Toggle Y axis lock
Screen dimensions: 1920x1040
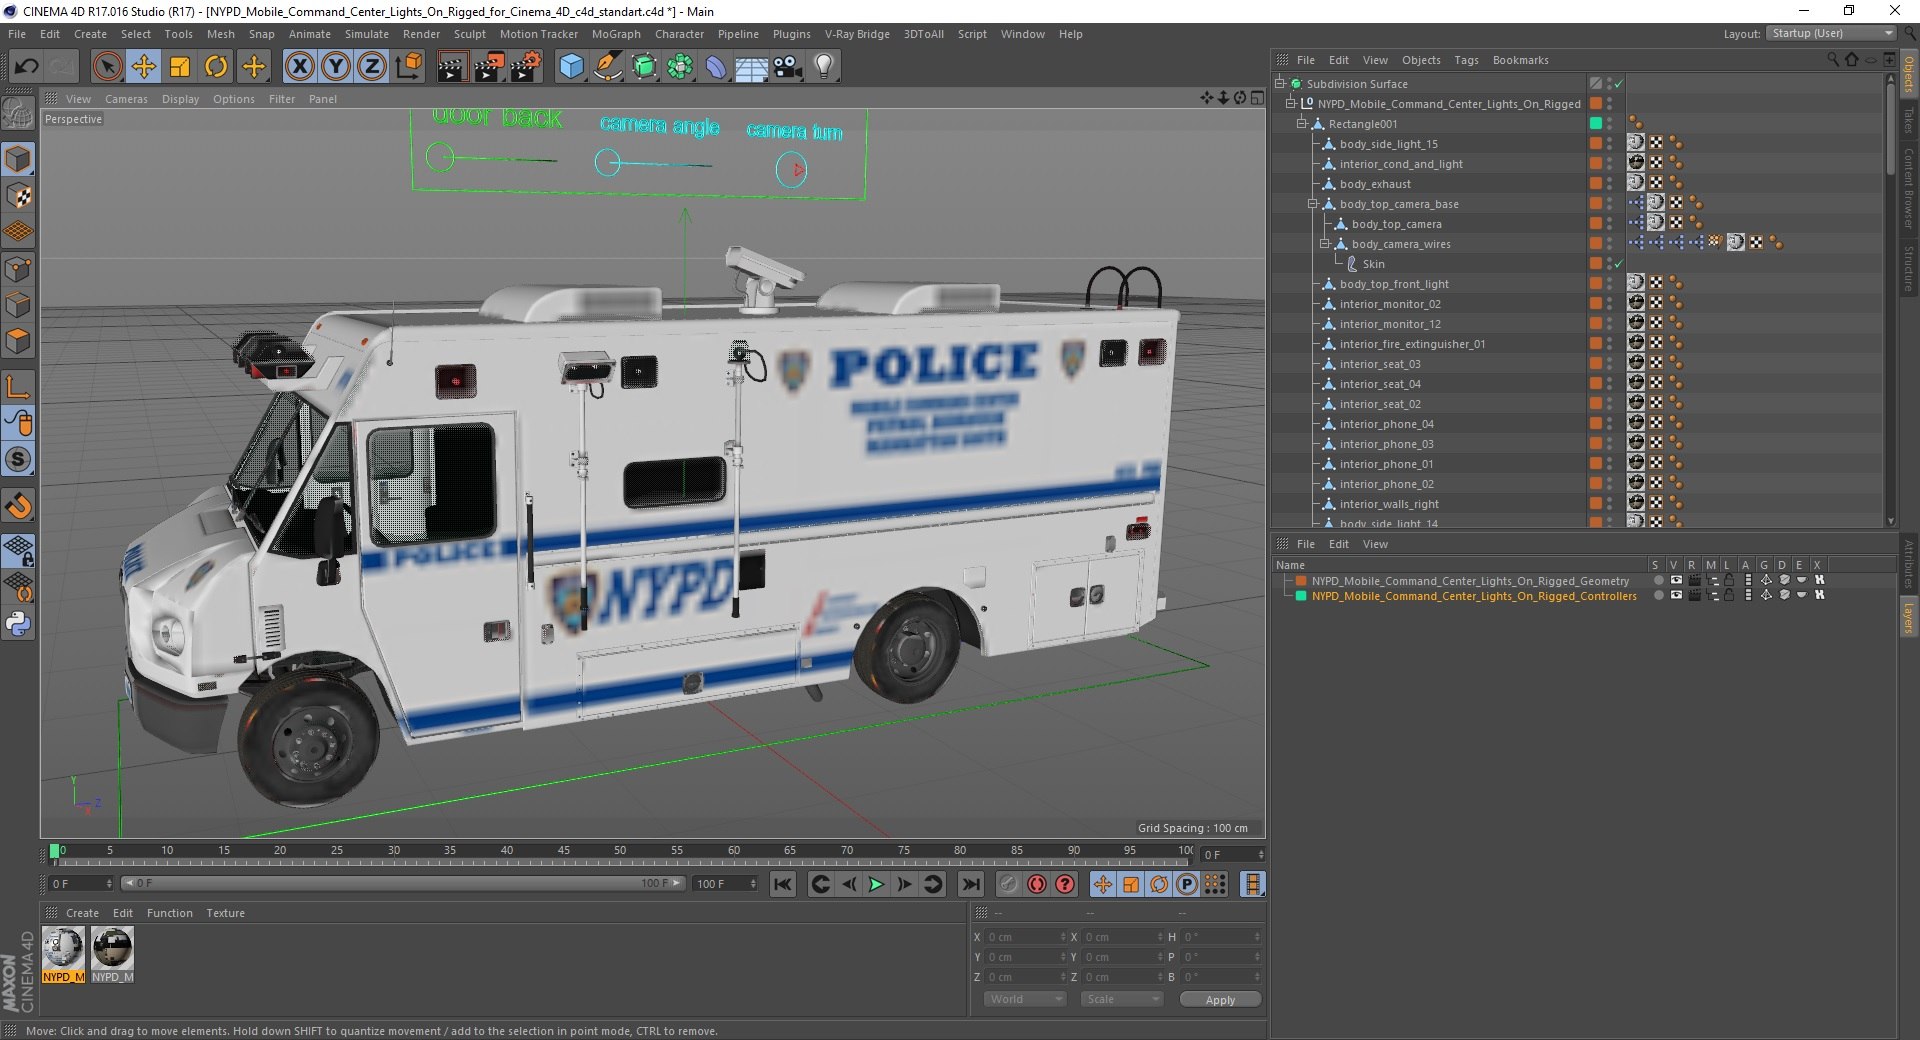tap(336, 67)
